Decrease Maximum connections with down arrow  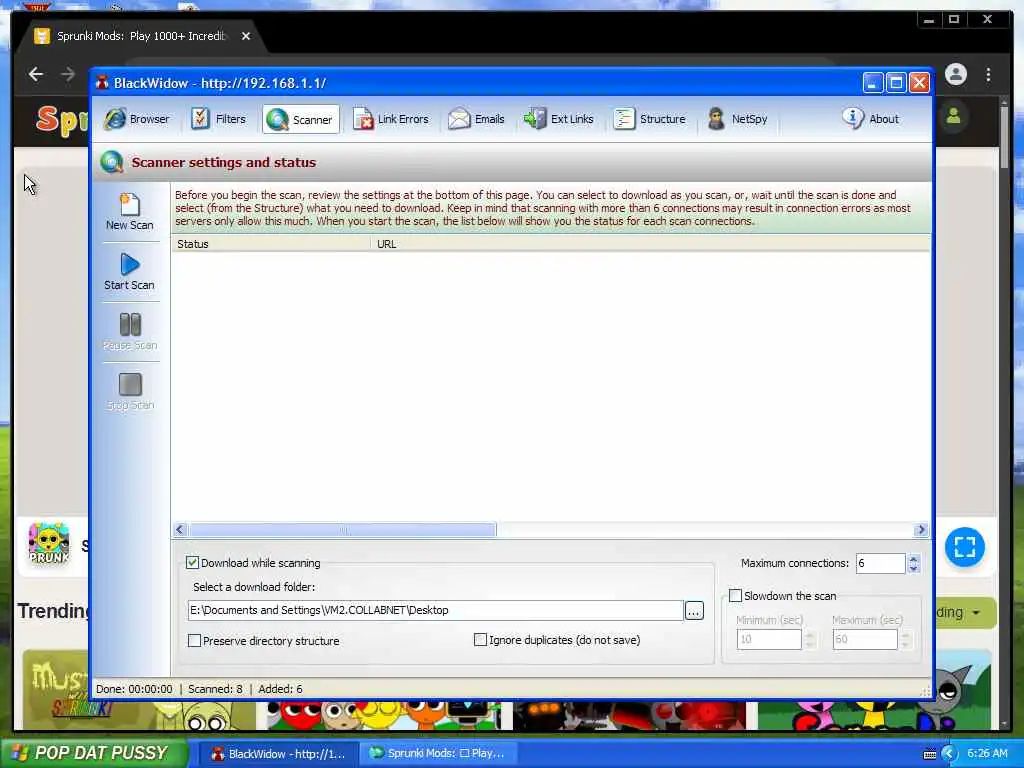pyautogui.click(x=914, y=568)
